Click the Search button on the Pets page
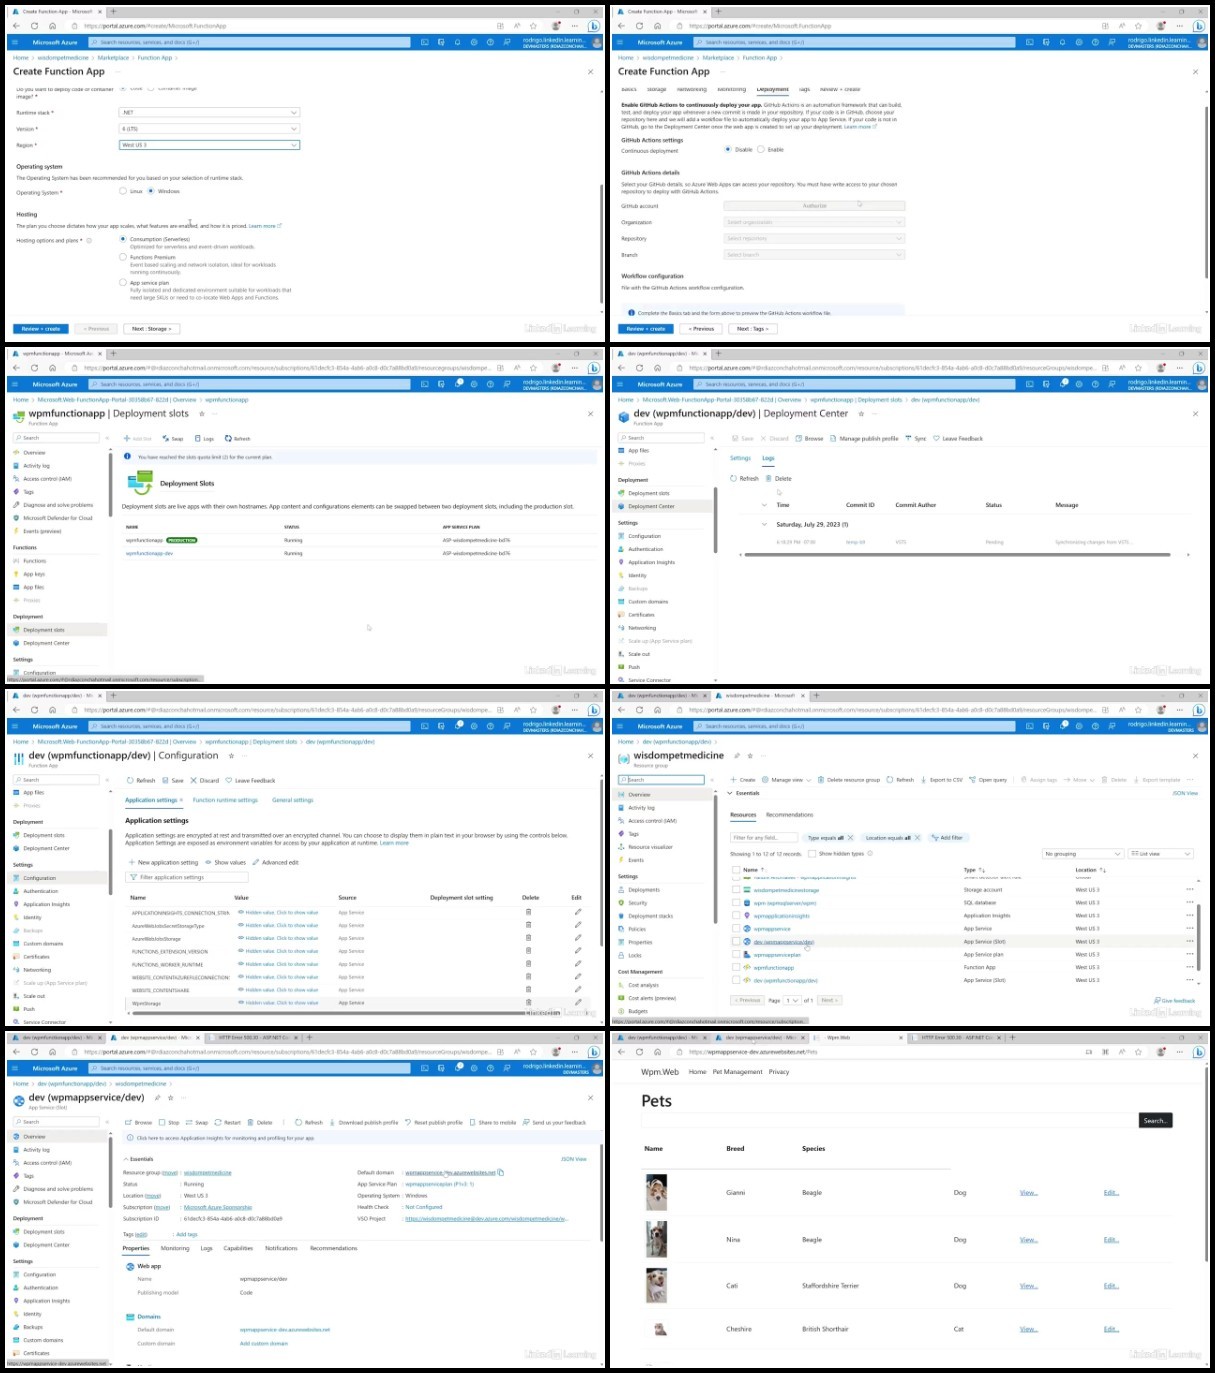Screen dimensions: 1215x1373 coord(1155,1121)
